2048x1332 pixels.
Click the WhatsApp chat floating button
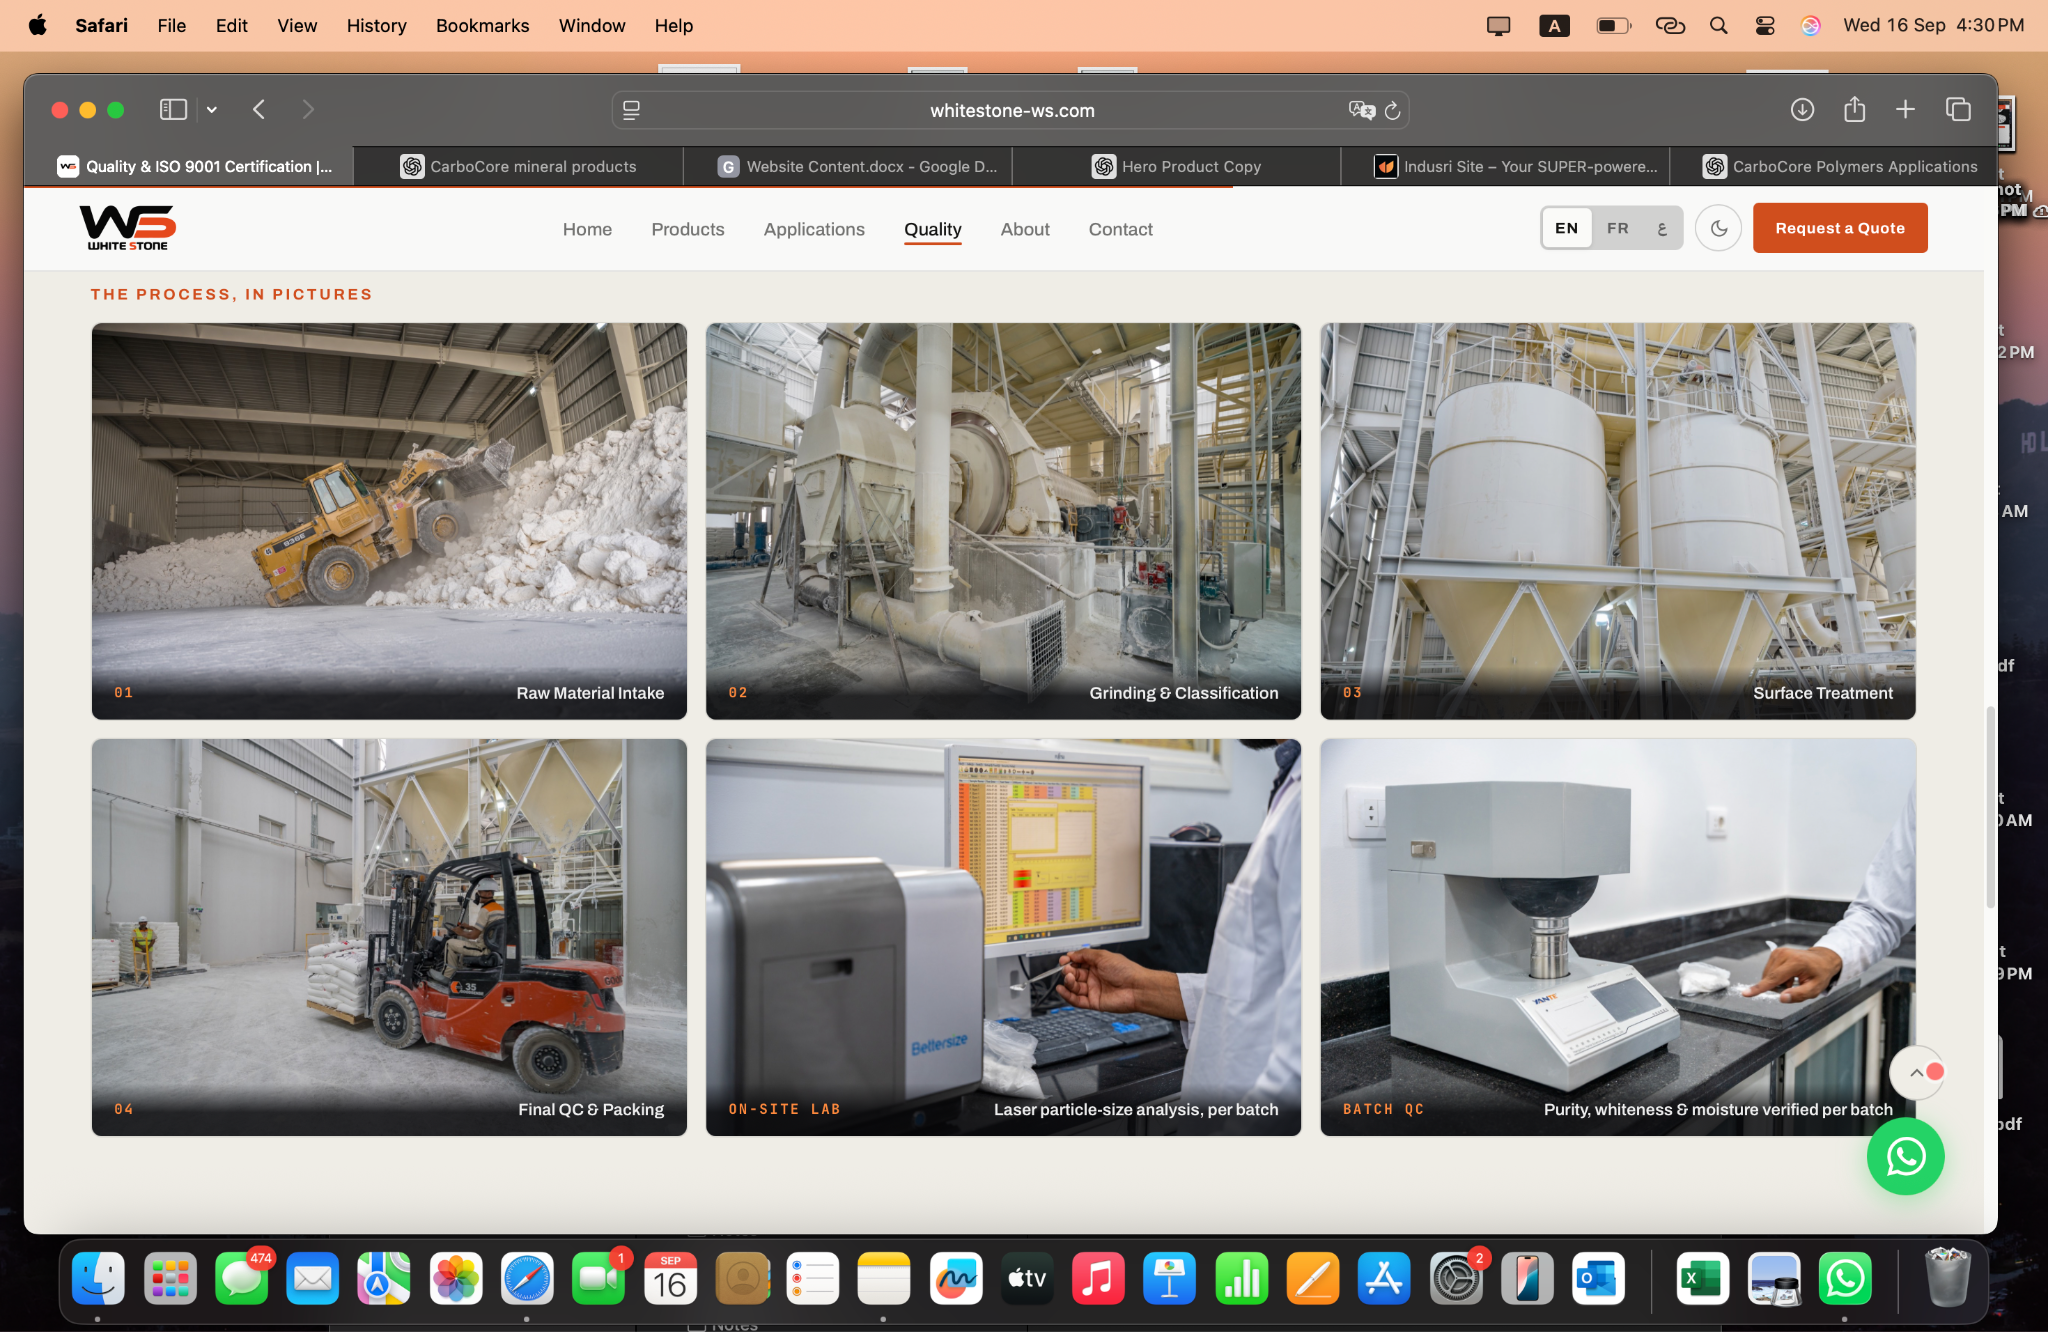pos(1905,1156)
